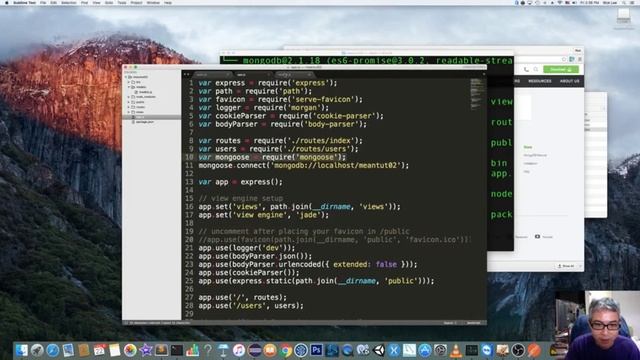Launch Safari compass icon in dock

[53, 350]
